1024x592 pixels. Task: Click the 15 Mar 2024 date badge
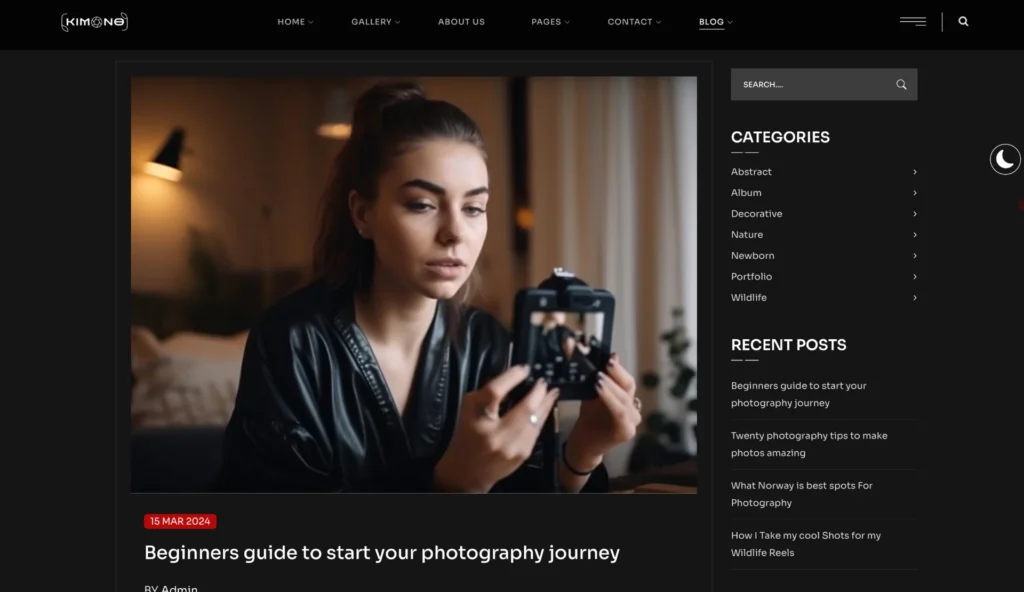[x=180, y=521]
